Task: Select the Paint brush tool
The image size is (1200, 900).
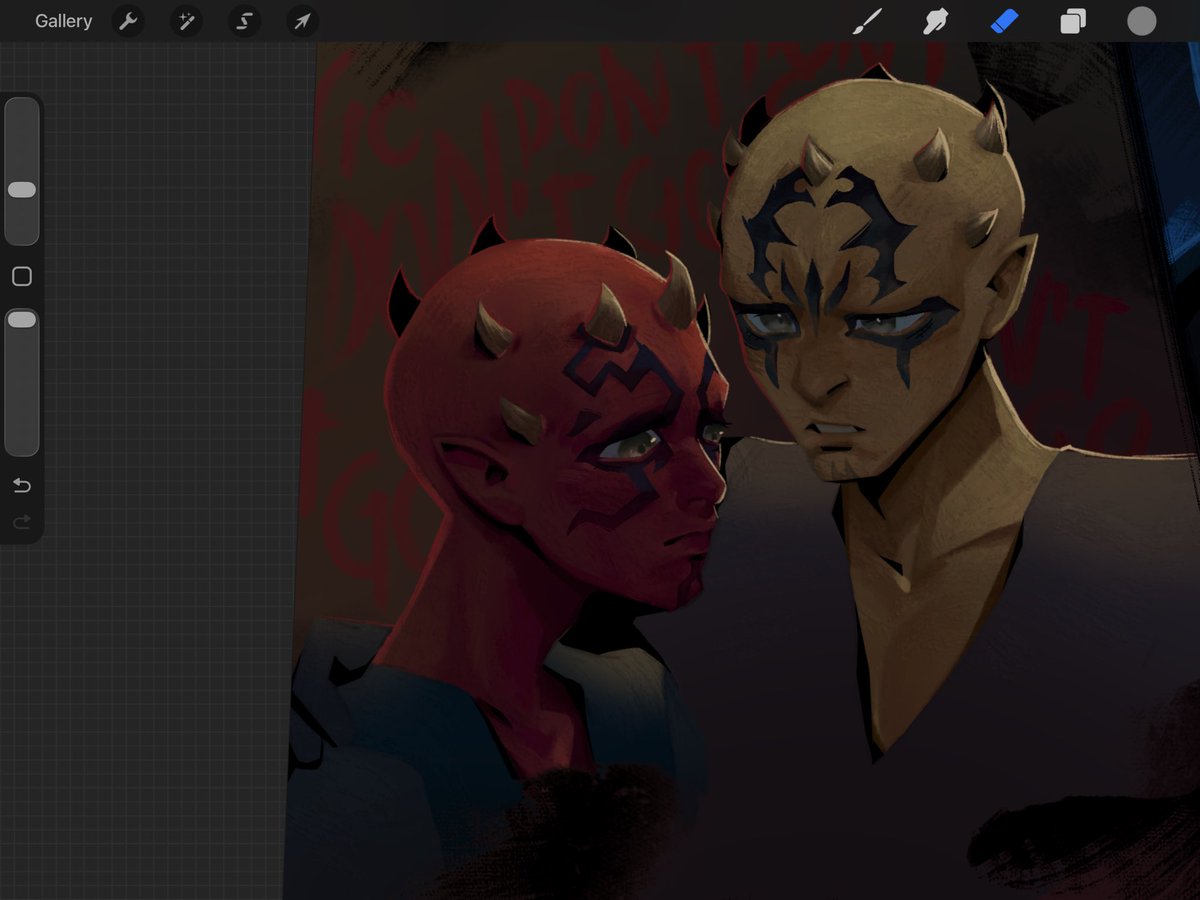Action: point(866,21)
